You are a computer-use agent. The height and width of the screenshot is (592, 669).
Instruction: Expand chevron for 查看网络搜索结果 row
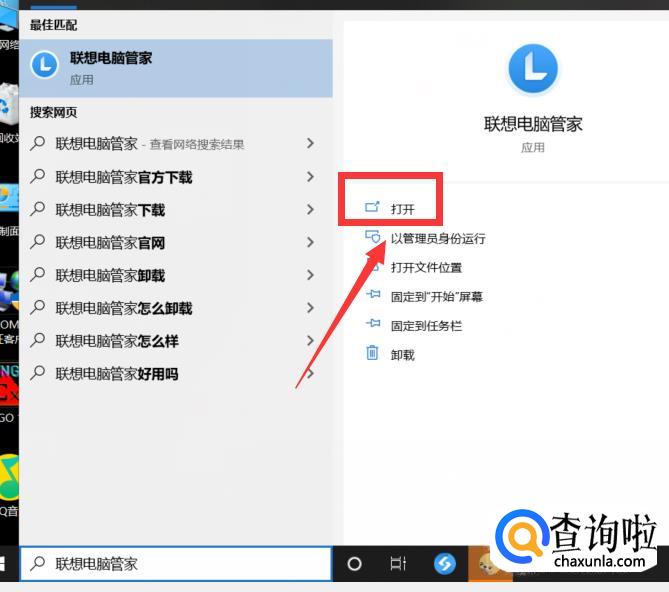point(310,143)
